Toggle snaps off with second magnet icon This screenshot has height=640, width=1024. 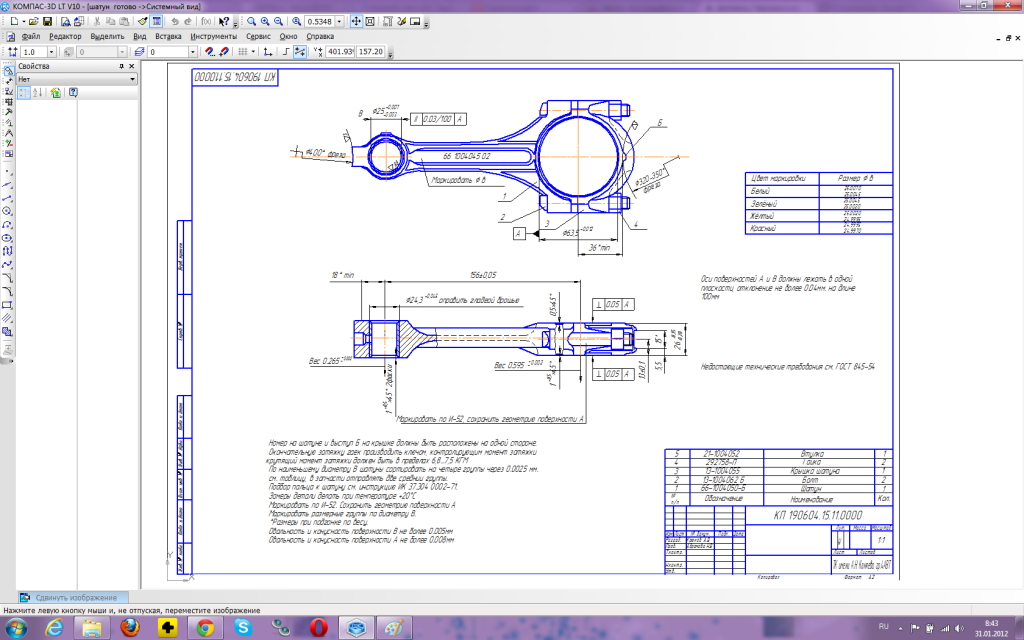[x=223, y=52]
